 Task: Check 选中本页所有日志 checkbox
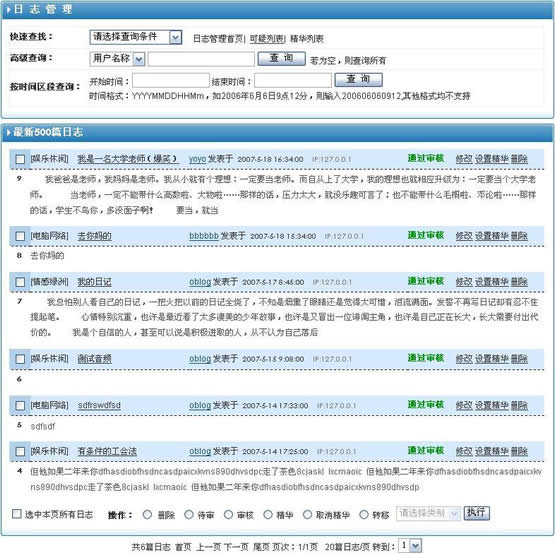pos(17,514)
